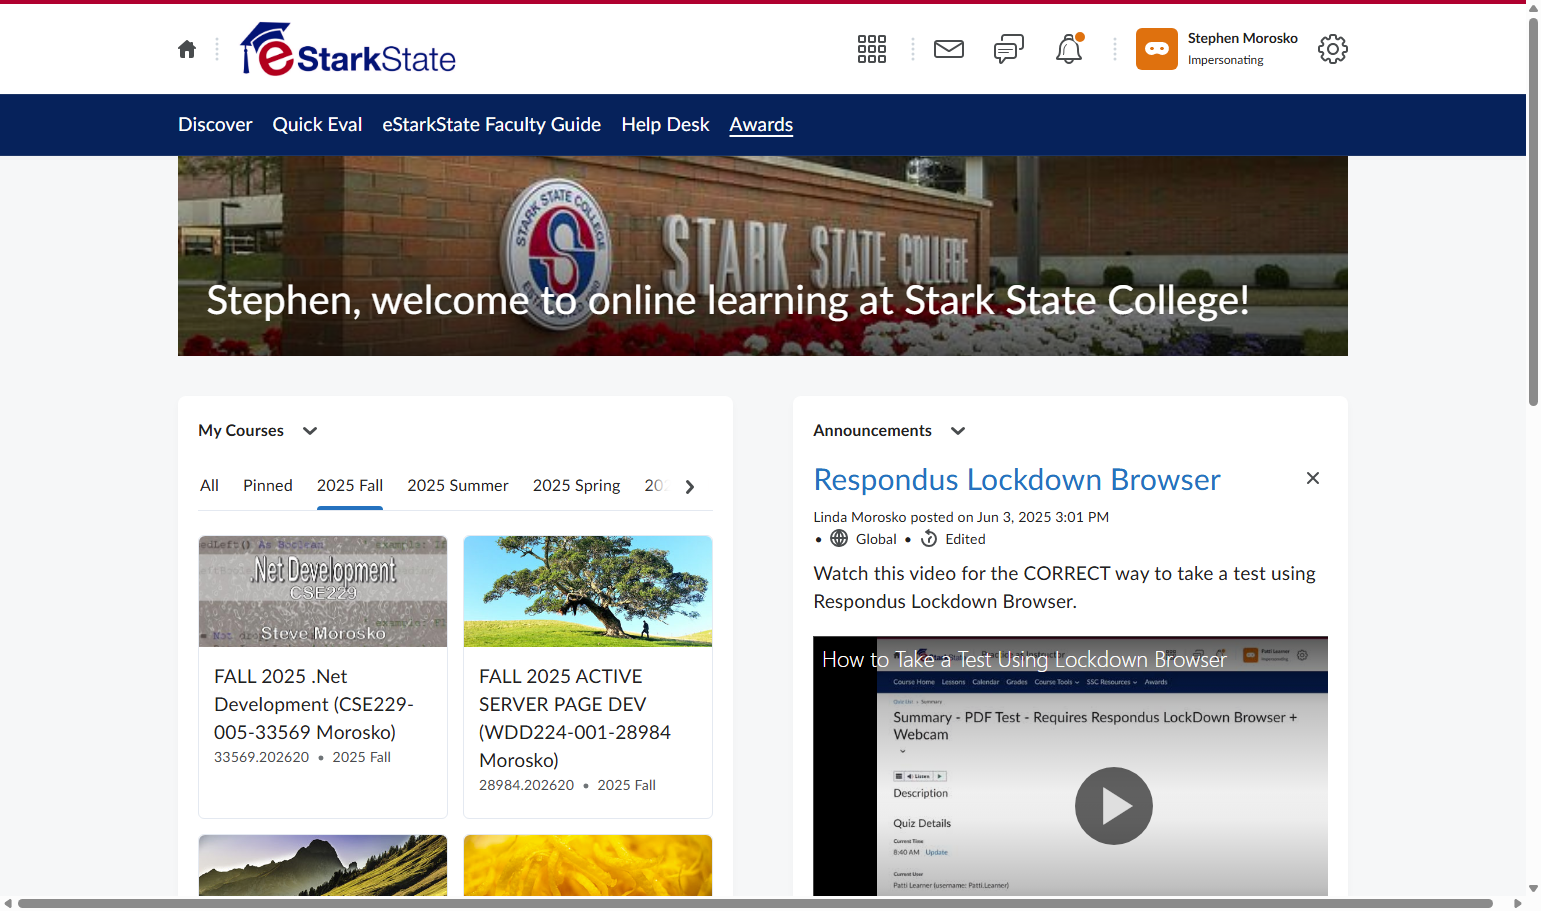Open message alerts envelope icon

click(949, 49)
